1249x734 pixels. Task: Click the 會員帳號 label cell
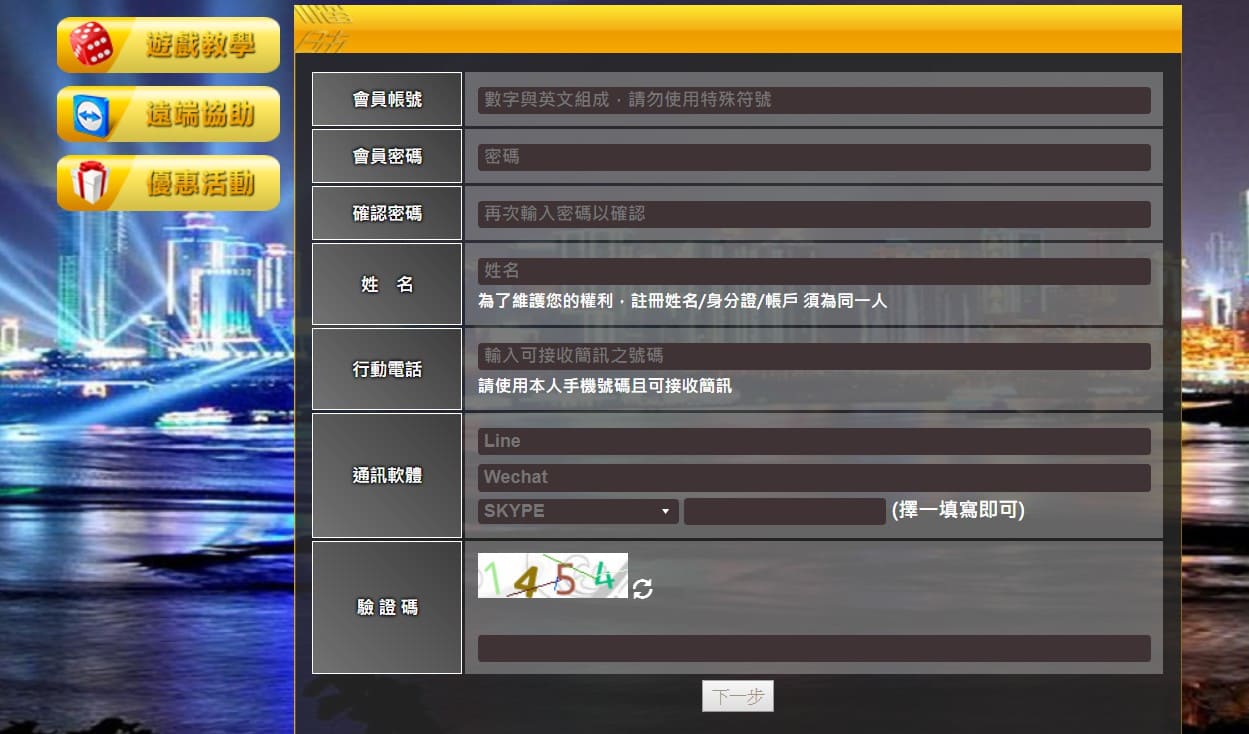[387, 99]
